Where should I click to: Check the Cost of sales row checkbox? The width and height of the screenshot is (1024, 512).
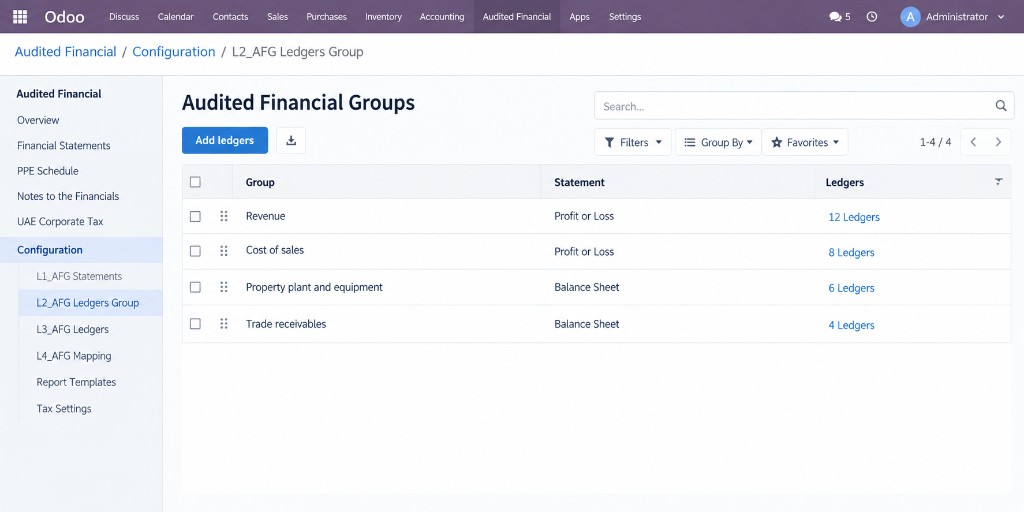(x=195, y=251)
